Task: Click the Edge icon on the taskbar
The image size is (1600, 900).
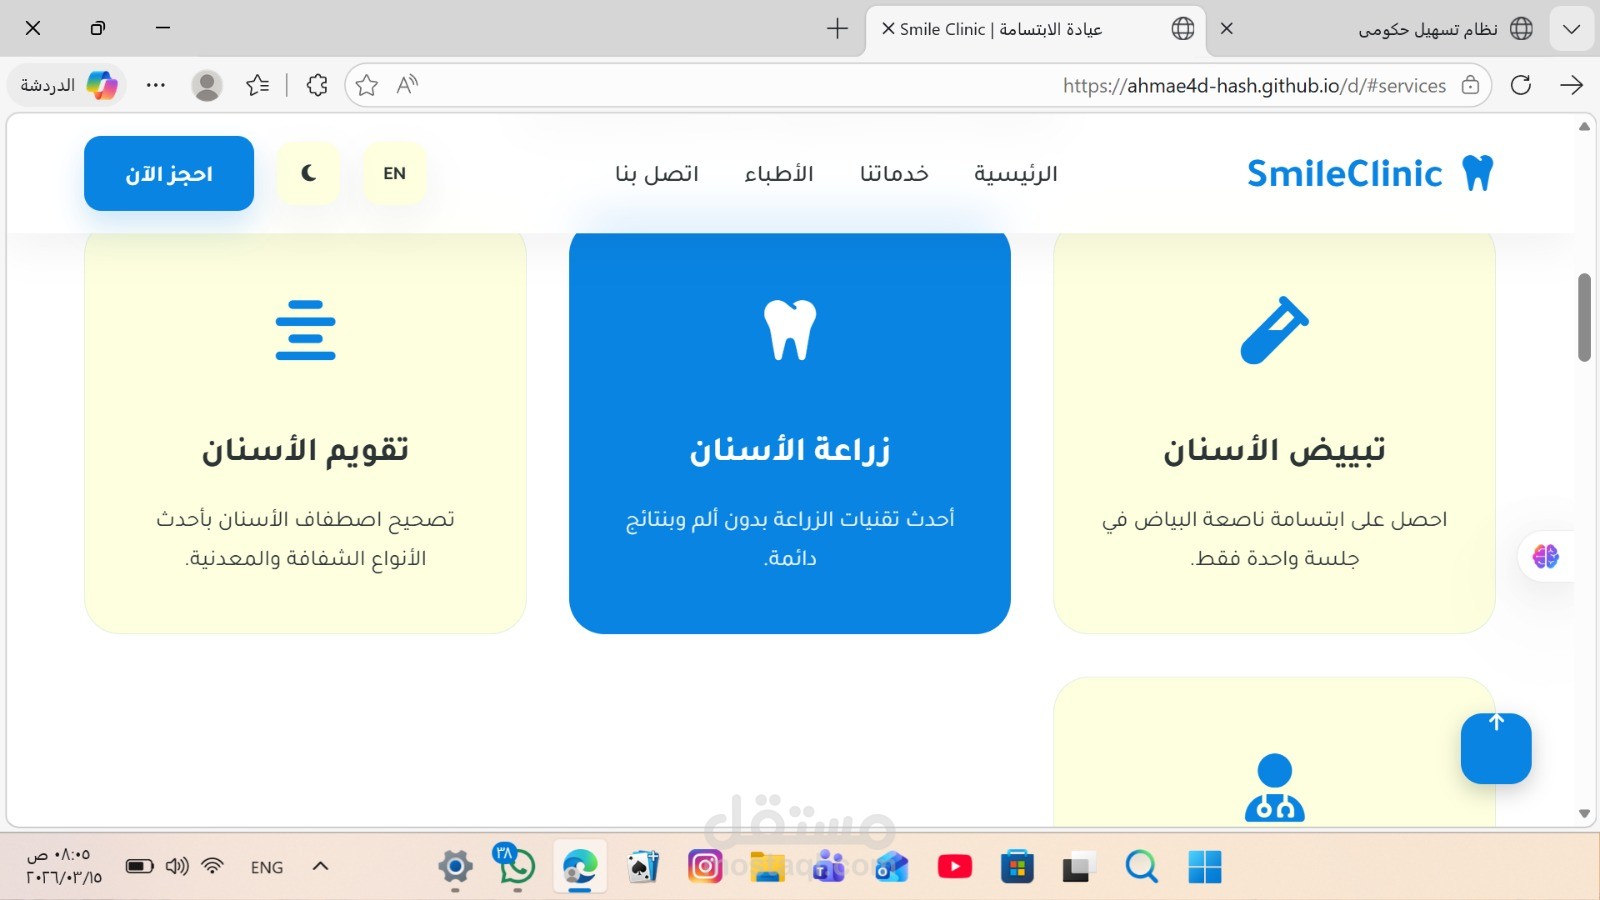Action: tap(580, 866)
